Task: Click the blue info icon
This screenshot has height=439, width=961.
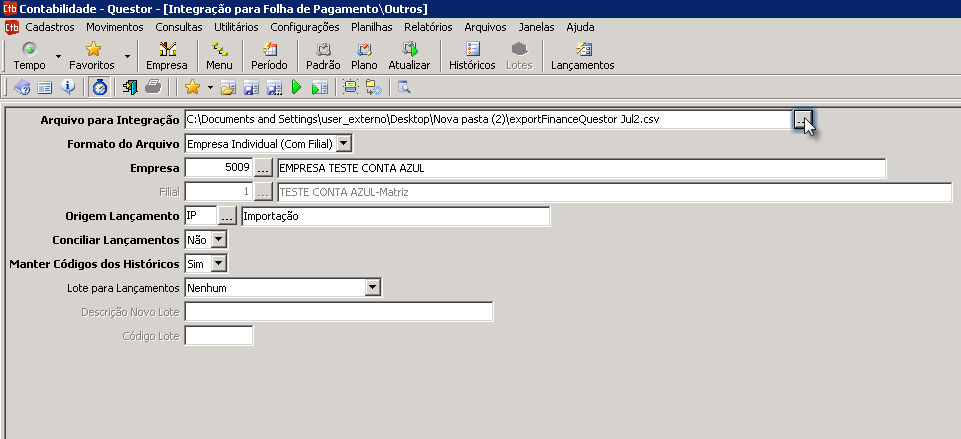Action: click(68, 88)
